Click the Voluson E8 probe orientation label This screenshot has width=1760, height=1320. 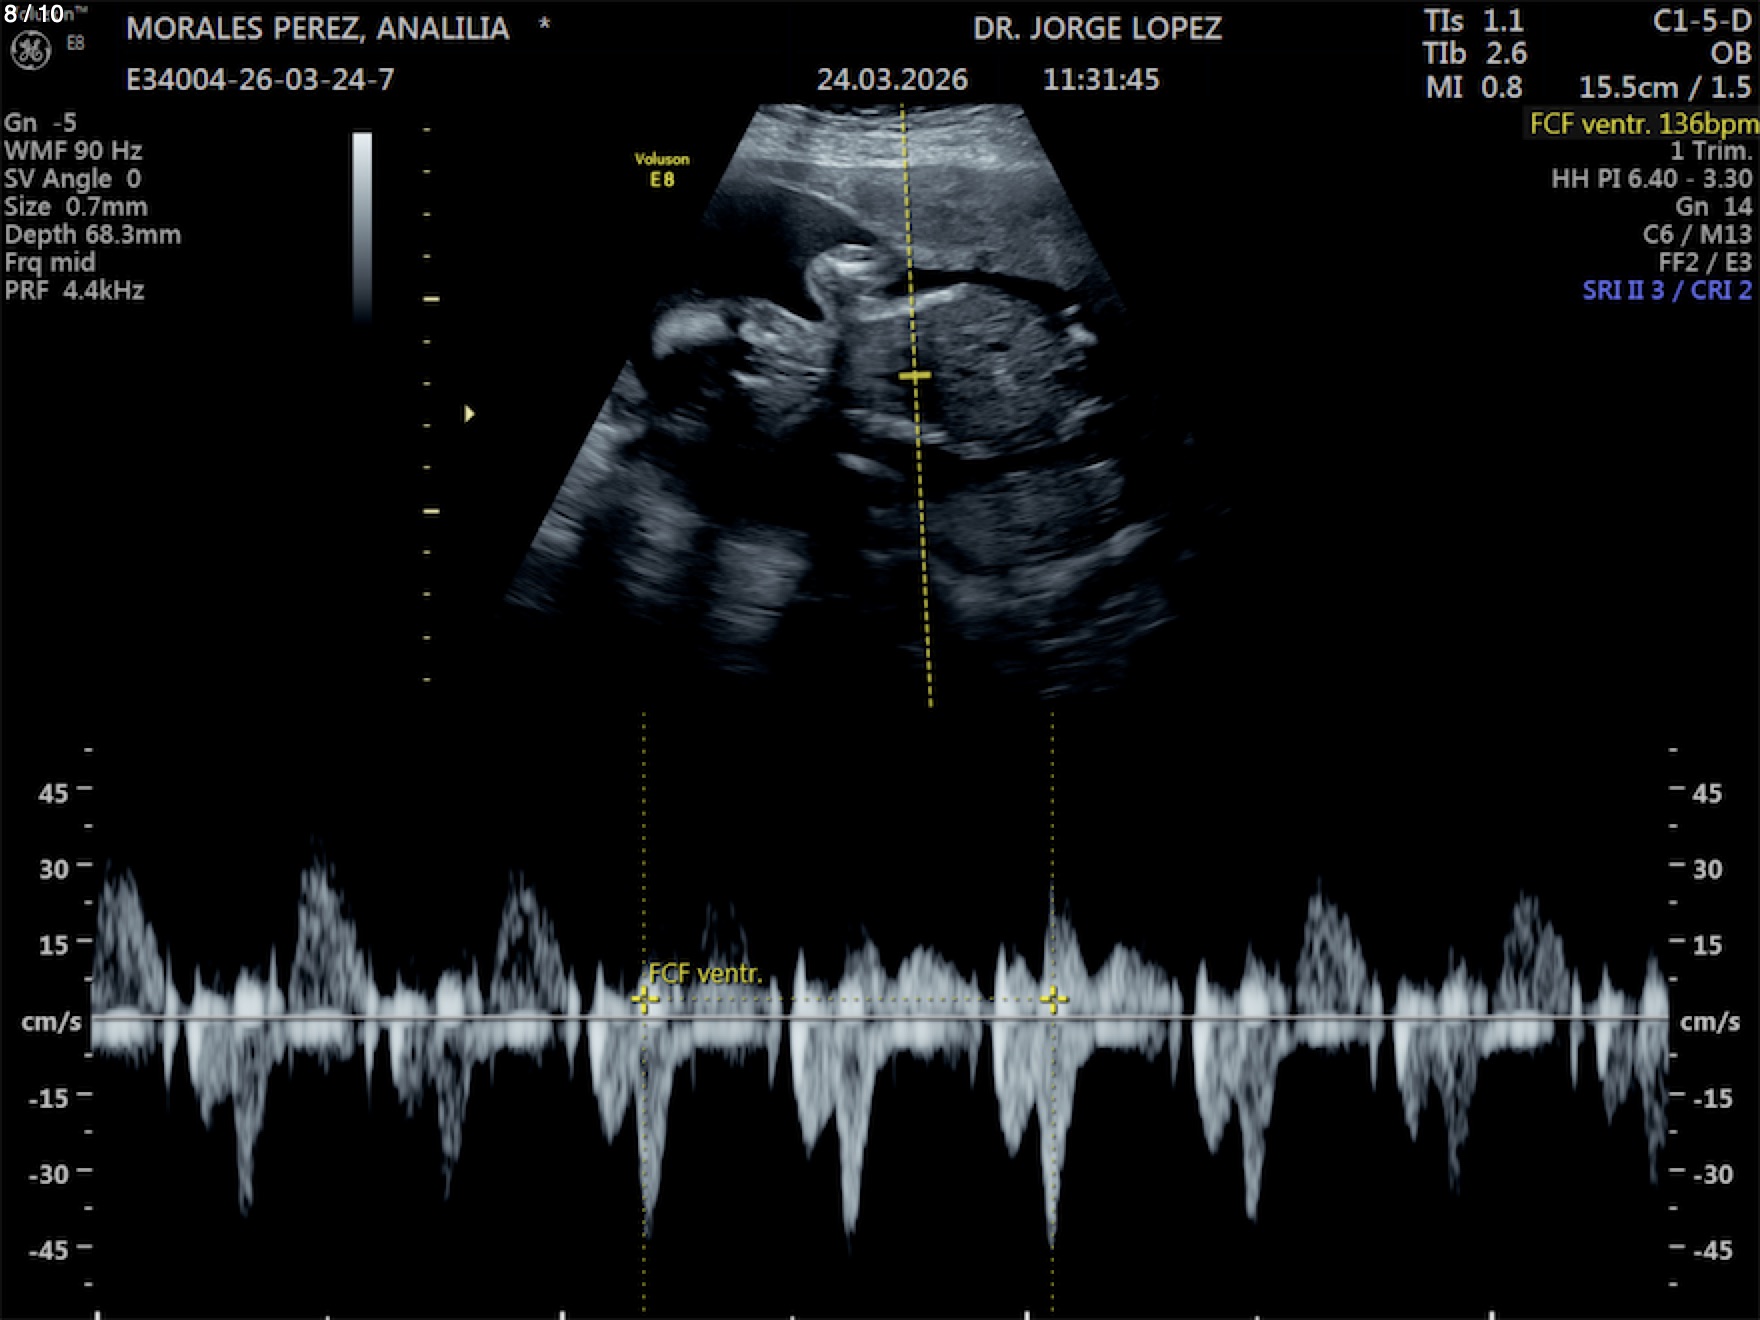(x=661, y=170)
